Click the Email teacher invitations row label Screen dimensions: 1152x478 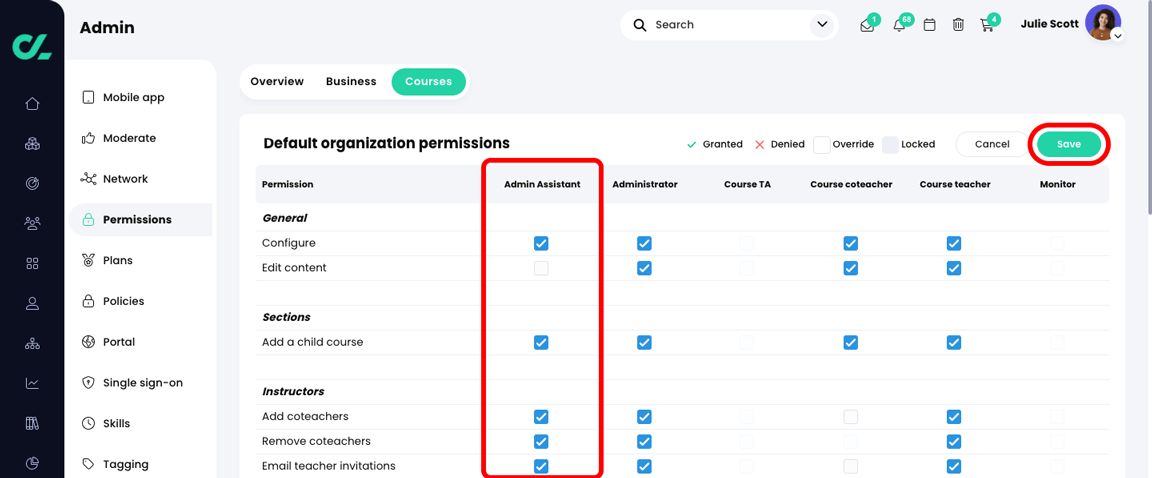pyautogui.click(x=328, y=466)
